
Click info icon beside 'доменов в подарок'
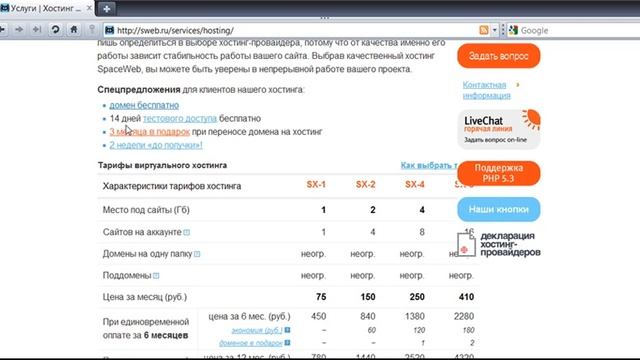pyautogui.click(x=287, y=343)
